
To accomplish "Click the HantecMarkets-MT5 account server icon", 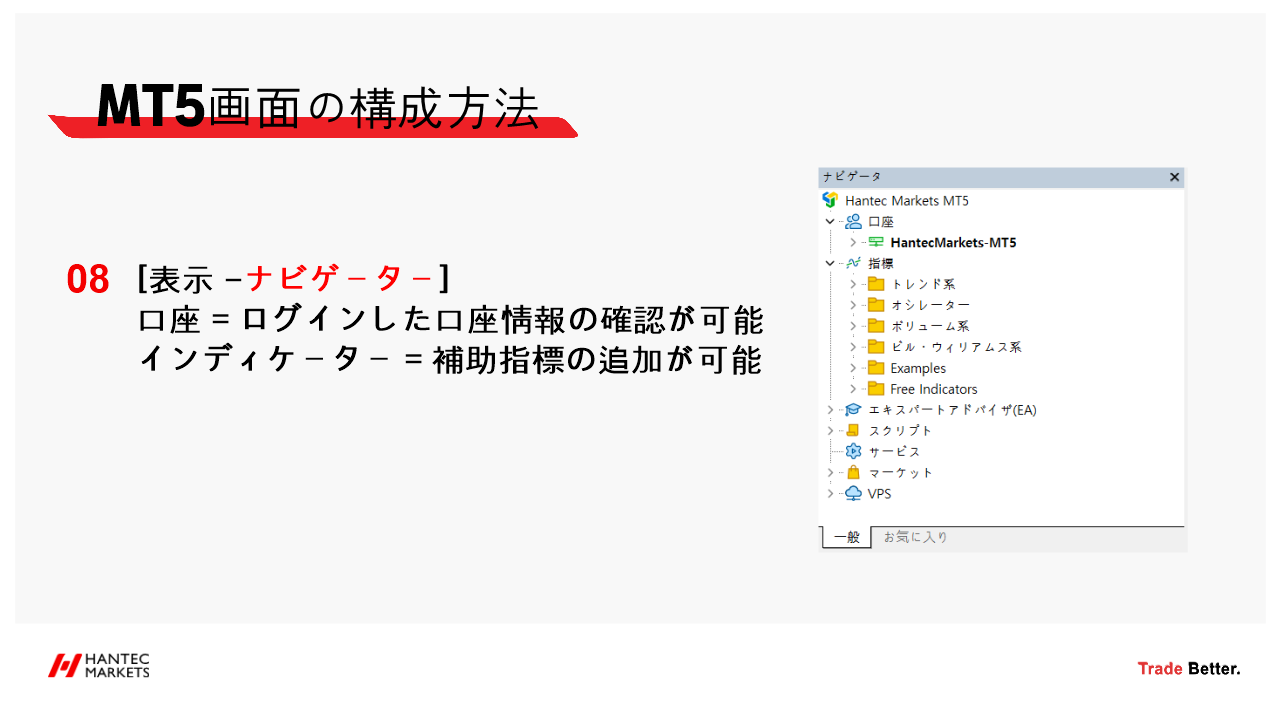I will (876, 243).
